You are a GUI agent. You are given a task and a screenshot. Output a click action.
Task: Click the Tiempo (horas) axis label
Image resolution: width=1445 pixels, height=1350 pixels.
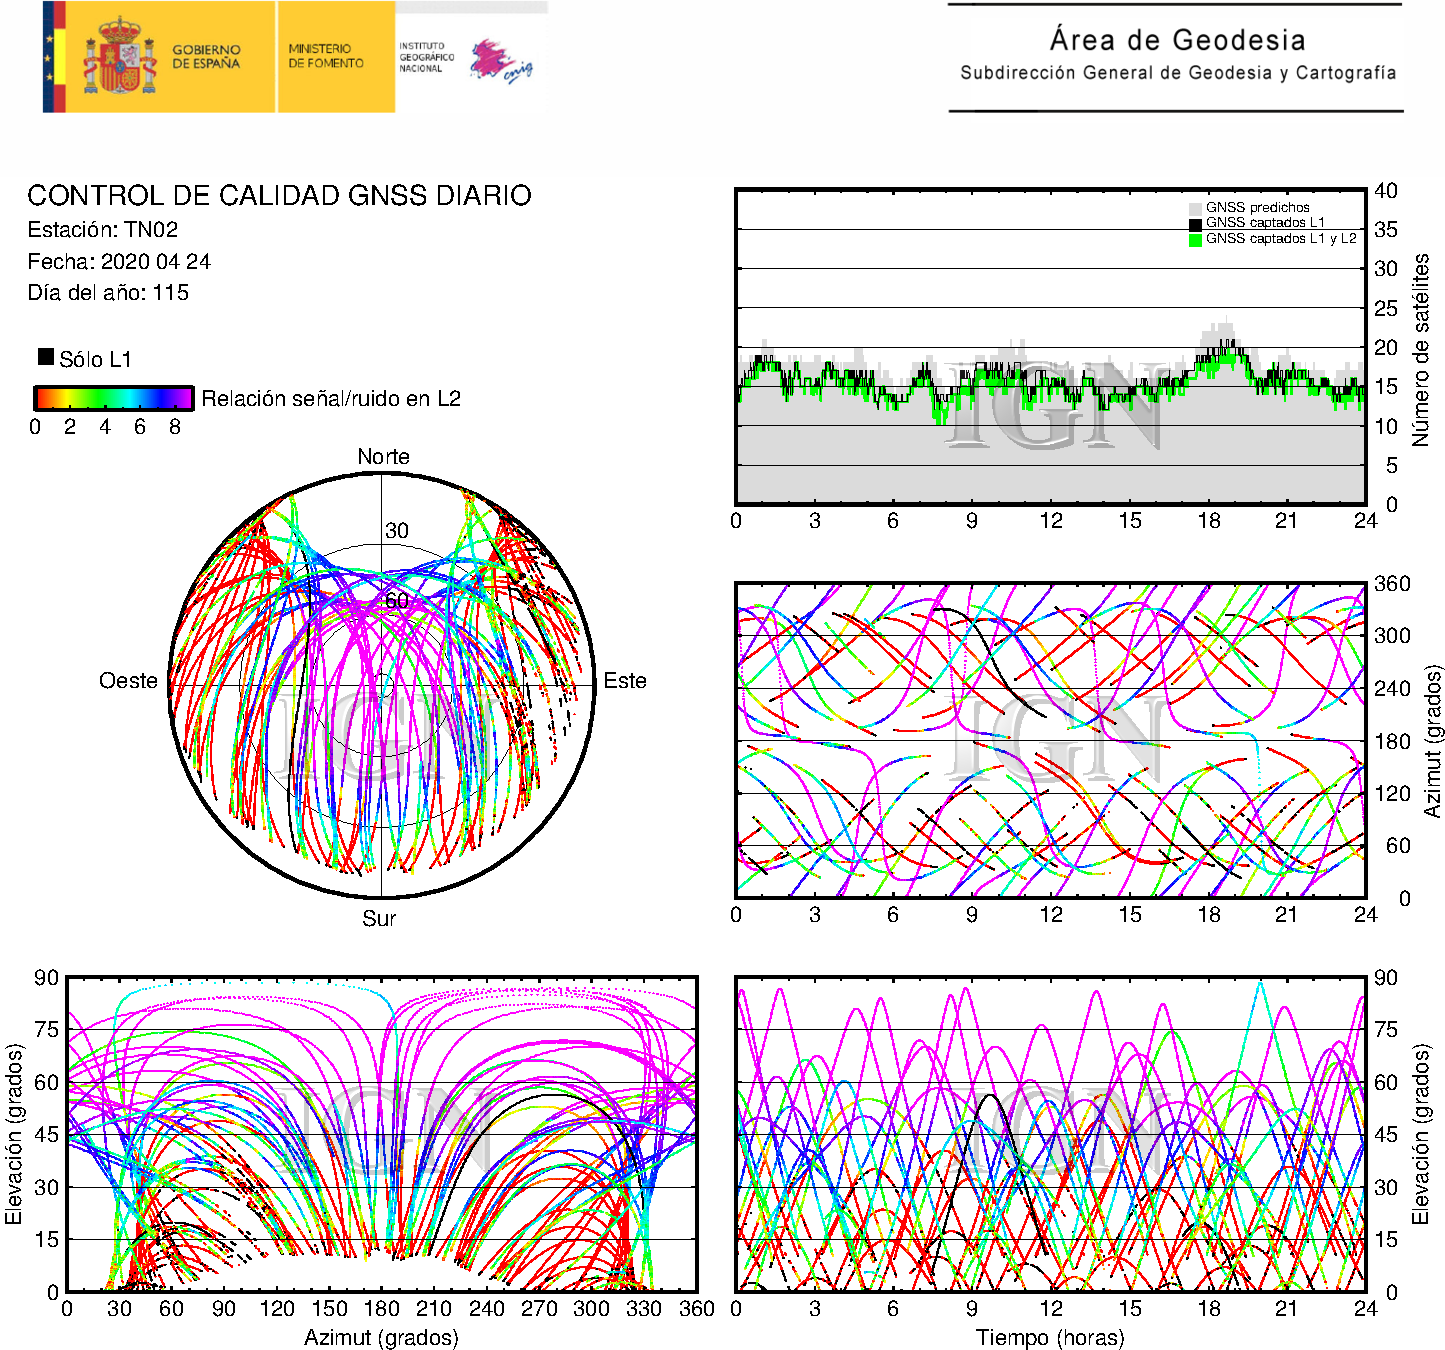tap(1049, 1337)
